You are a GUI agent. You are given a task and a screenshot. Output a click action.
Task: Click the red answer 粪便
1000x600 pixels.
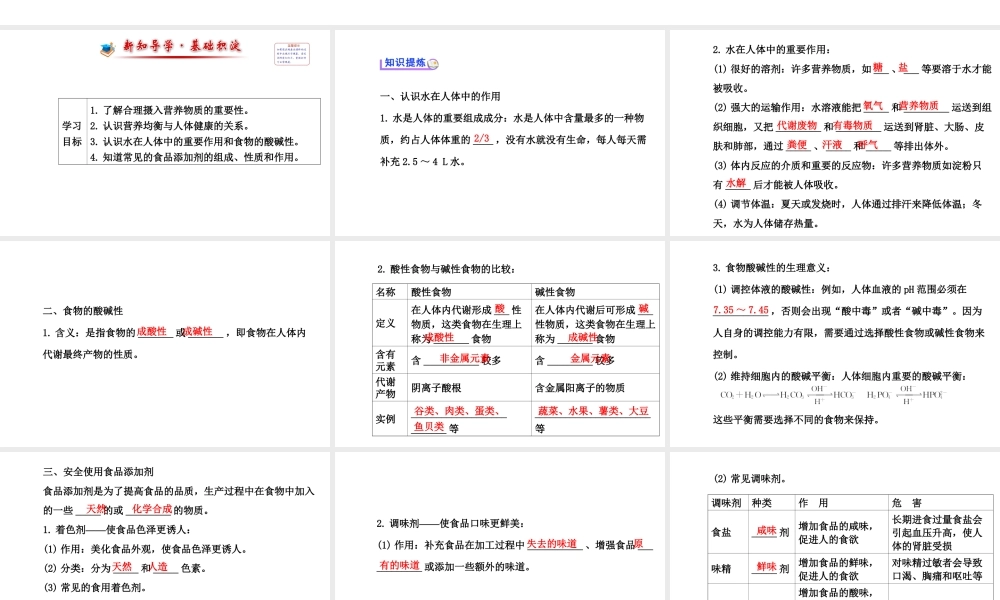coord(797,145)
